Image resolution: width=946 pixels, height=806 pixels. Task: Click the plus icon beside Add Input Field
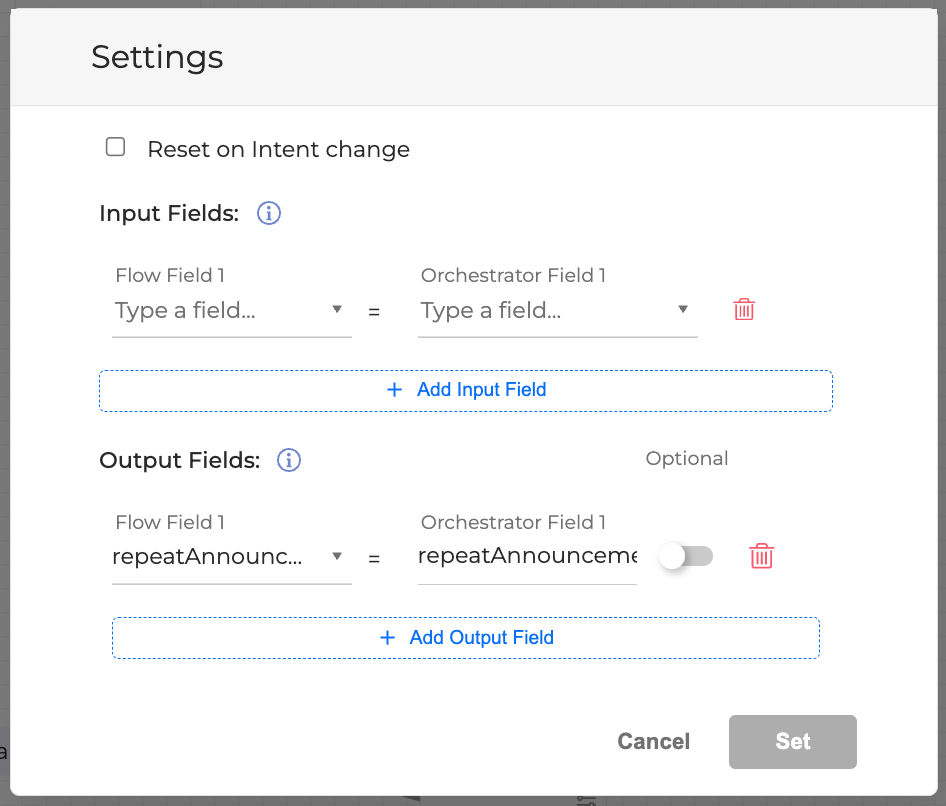(394, 390)
